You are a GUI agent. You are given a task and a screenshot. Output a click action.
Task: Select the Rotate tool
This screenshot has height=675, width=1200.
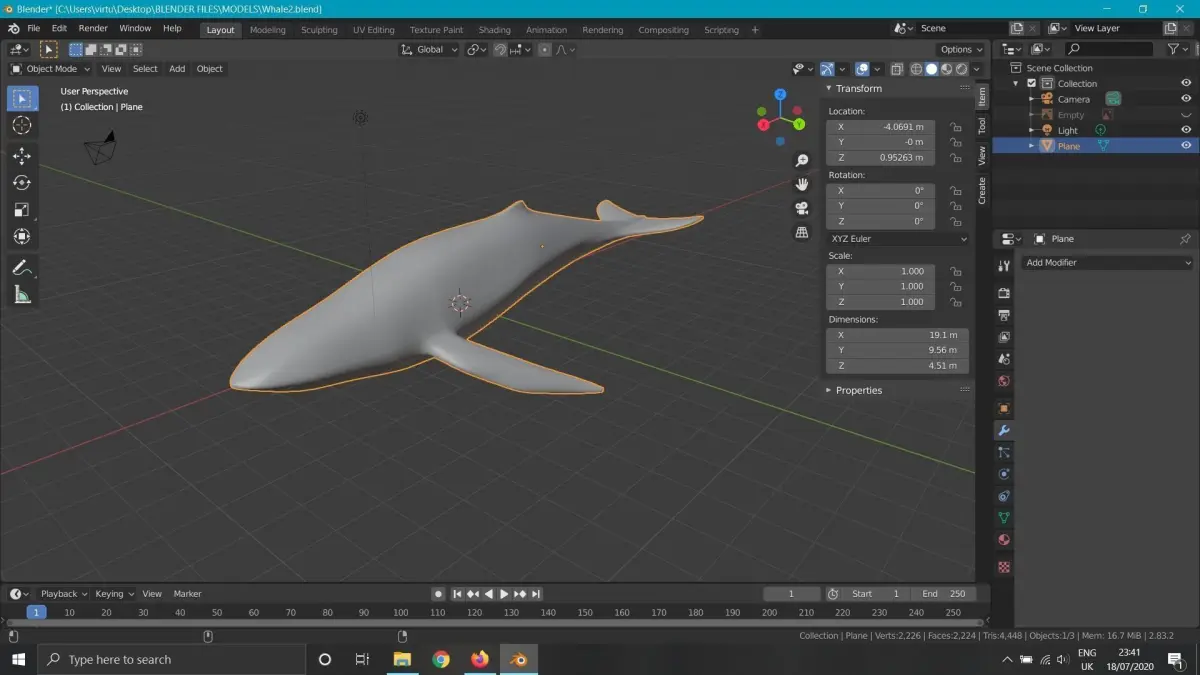point(22,183)
